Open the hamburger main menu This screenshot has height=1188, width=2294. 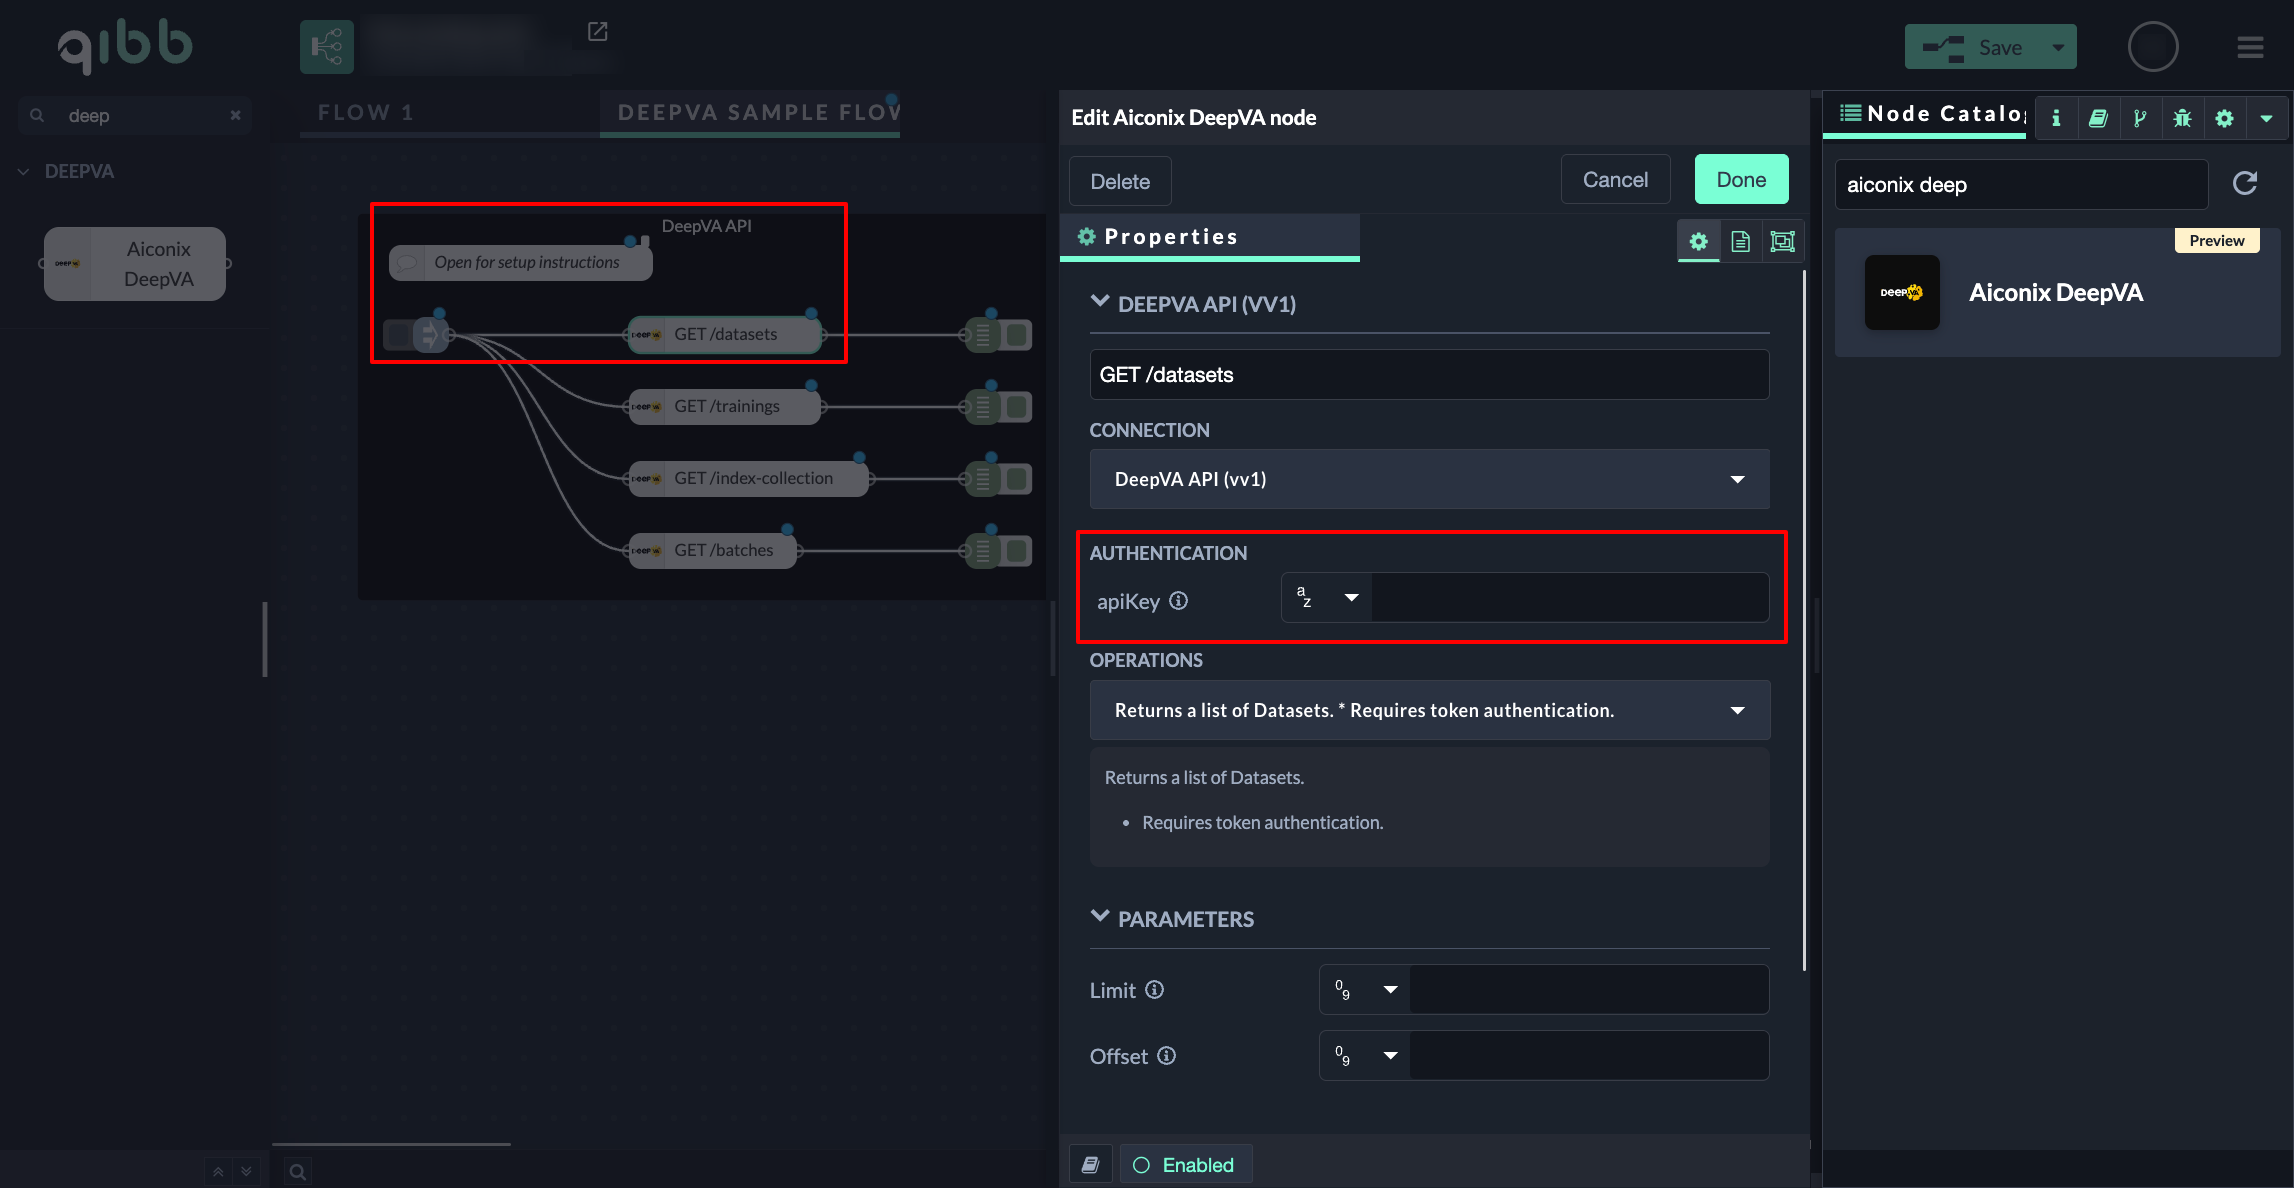pos(2250,47)
